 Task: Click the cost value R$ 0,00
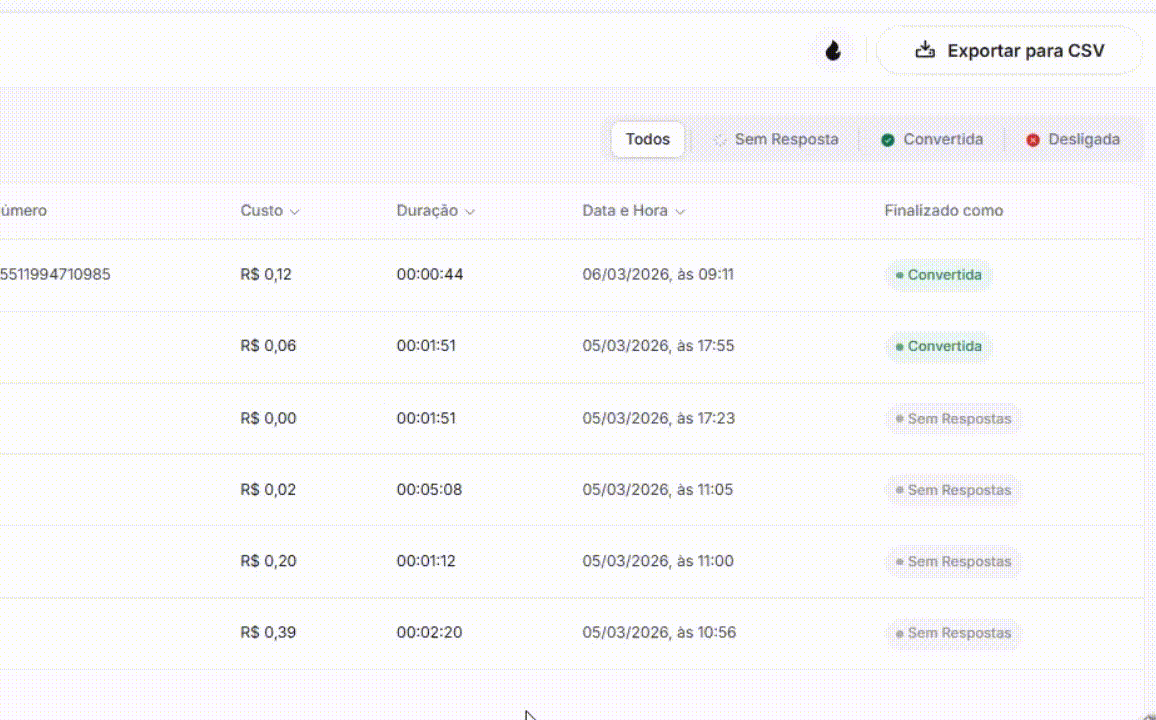coord(268,418)
